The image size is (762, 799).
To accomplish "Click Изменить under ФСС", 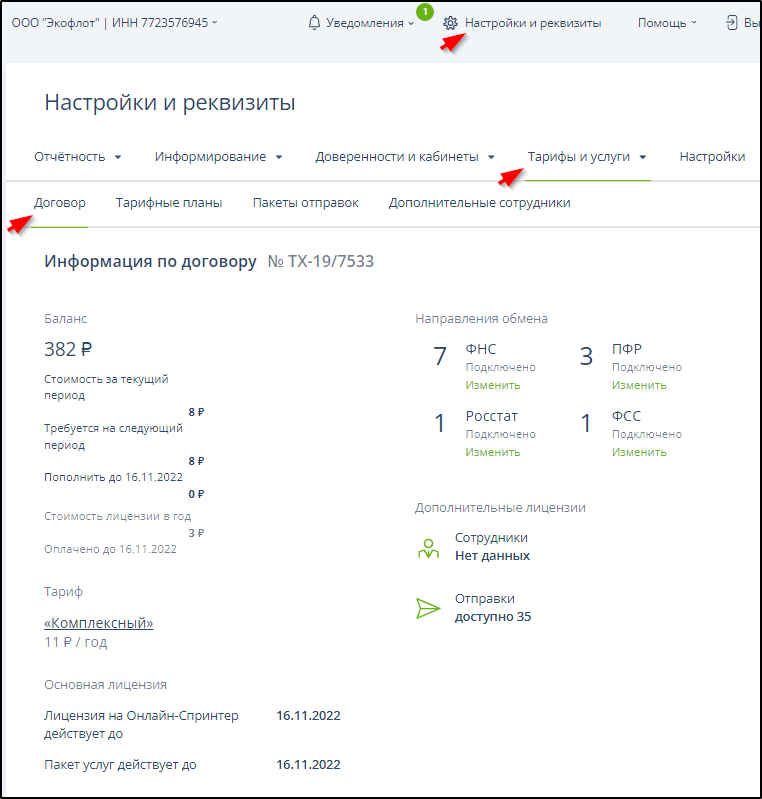I will (x=639, y=452).
